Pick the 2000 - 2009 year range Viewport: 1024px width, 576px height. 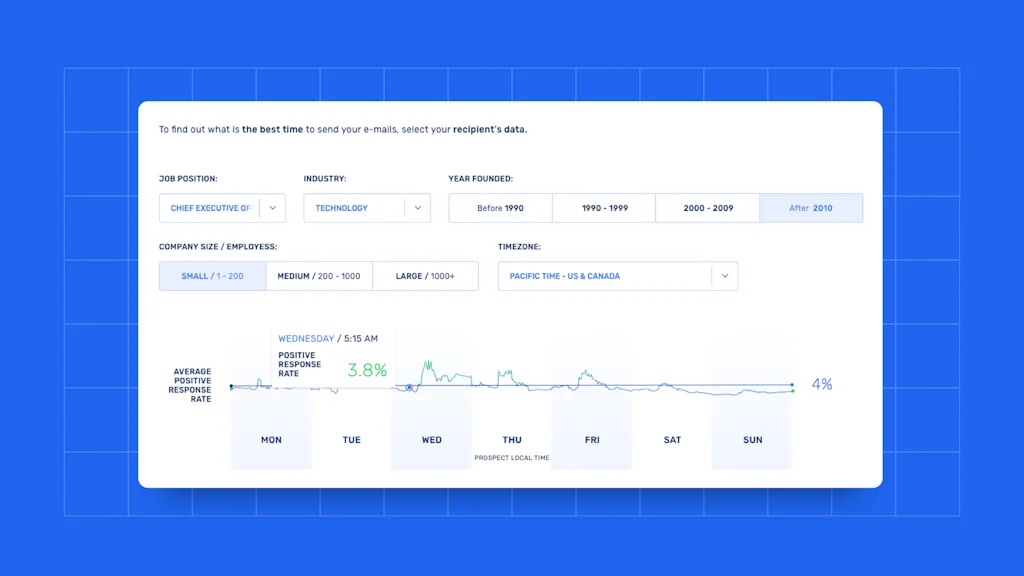(x=708, y=208)
